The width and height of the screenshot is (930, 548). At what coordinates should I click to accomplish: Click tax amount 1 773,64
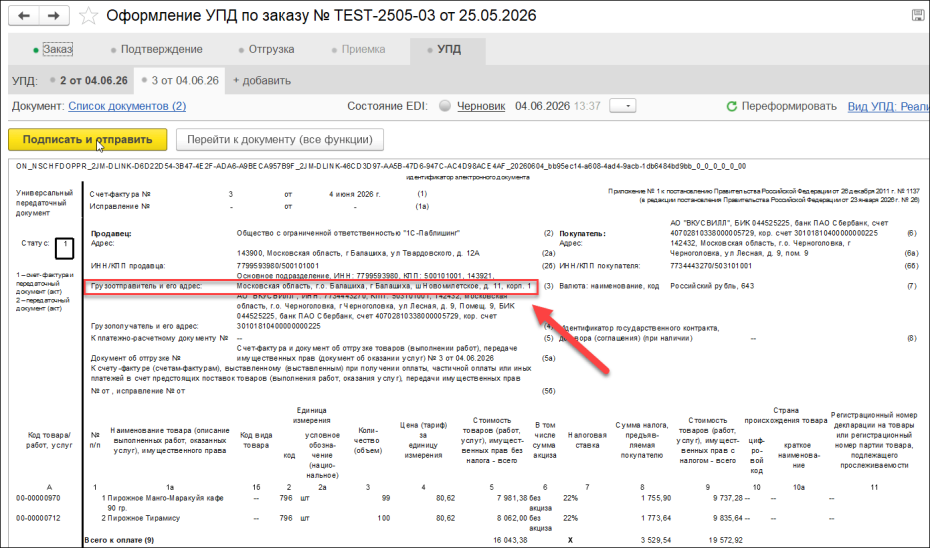click(656, 518)
